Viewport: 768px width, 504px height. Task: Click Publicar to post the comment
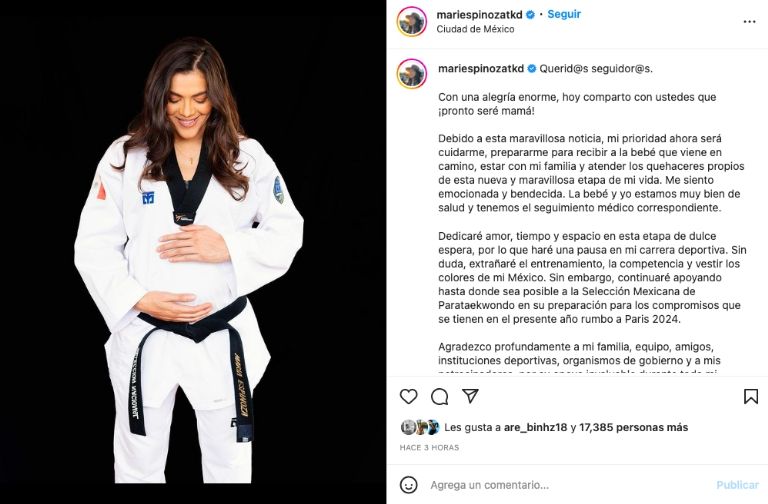click(737, 485)
